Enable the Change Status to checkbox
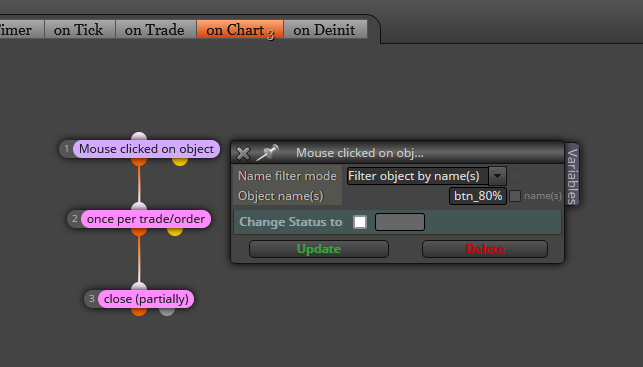 point(360,222)
